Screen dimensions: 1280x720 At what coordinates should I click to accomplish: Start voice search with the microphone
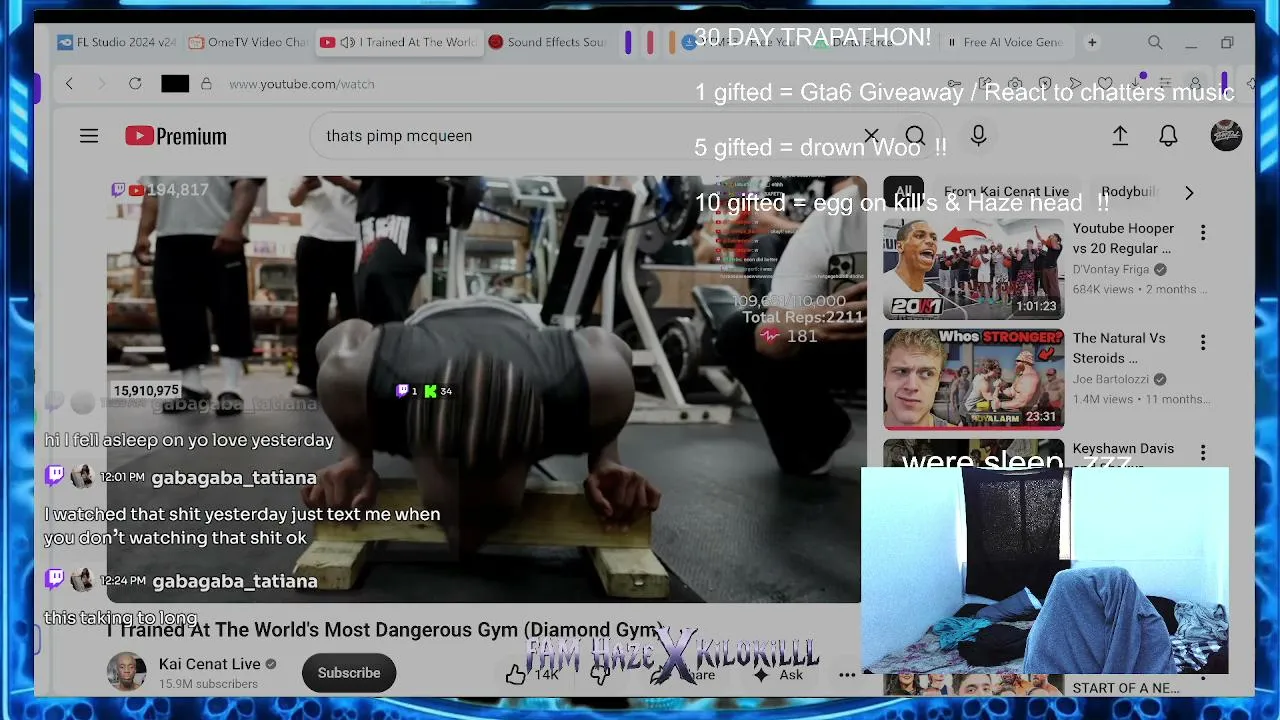978,136
